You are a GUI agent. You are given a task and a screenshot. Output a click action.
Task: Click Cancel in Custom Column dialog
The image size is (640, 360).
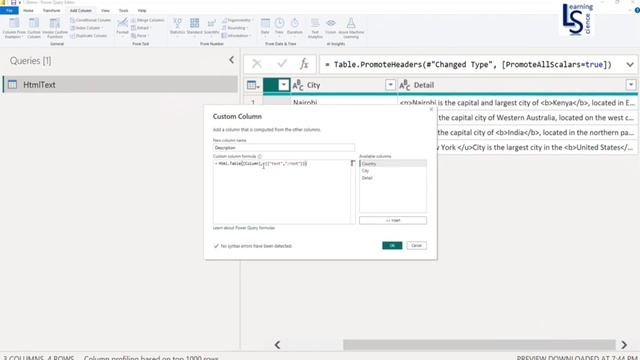pyautogui.click(x=416, y=245)
